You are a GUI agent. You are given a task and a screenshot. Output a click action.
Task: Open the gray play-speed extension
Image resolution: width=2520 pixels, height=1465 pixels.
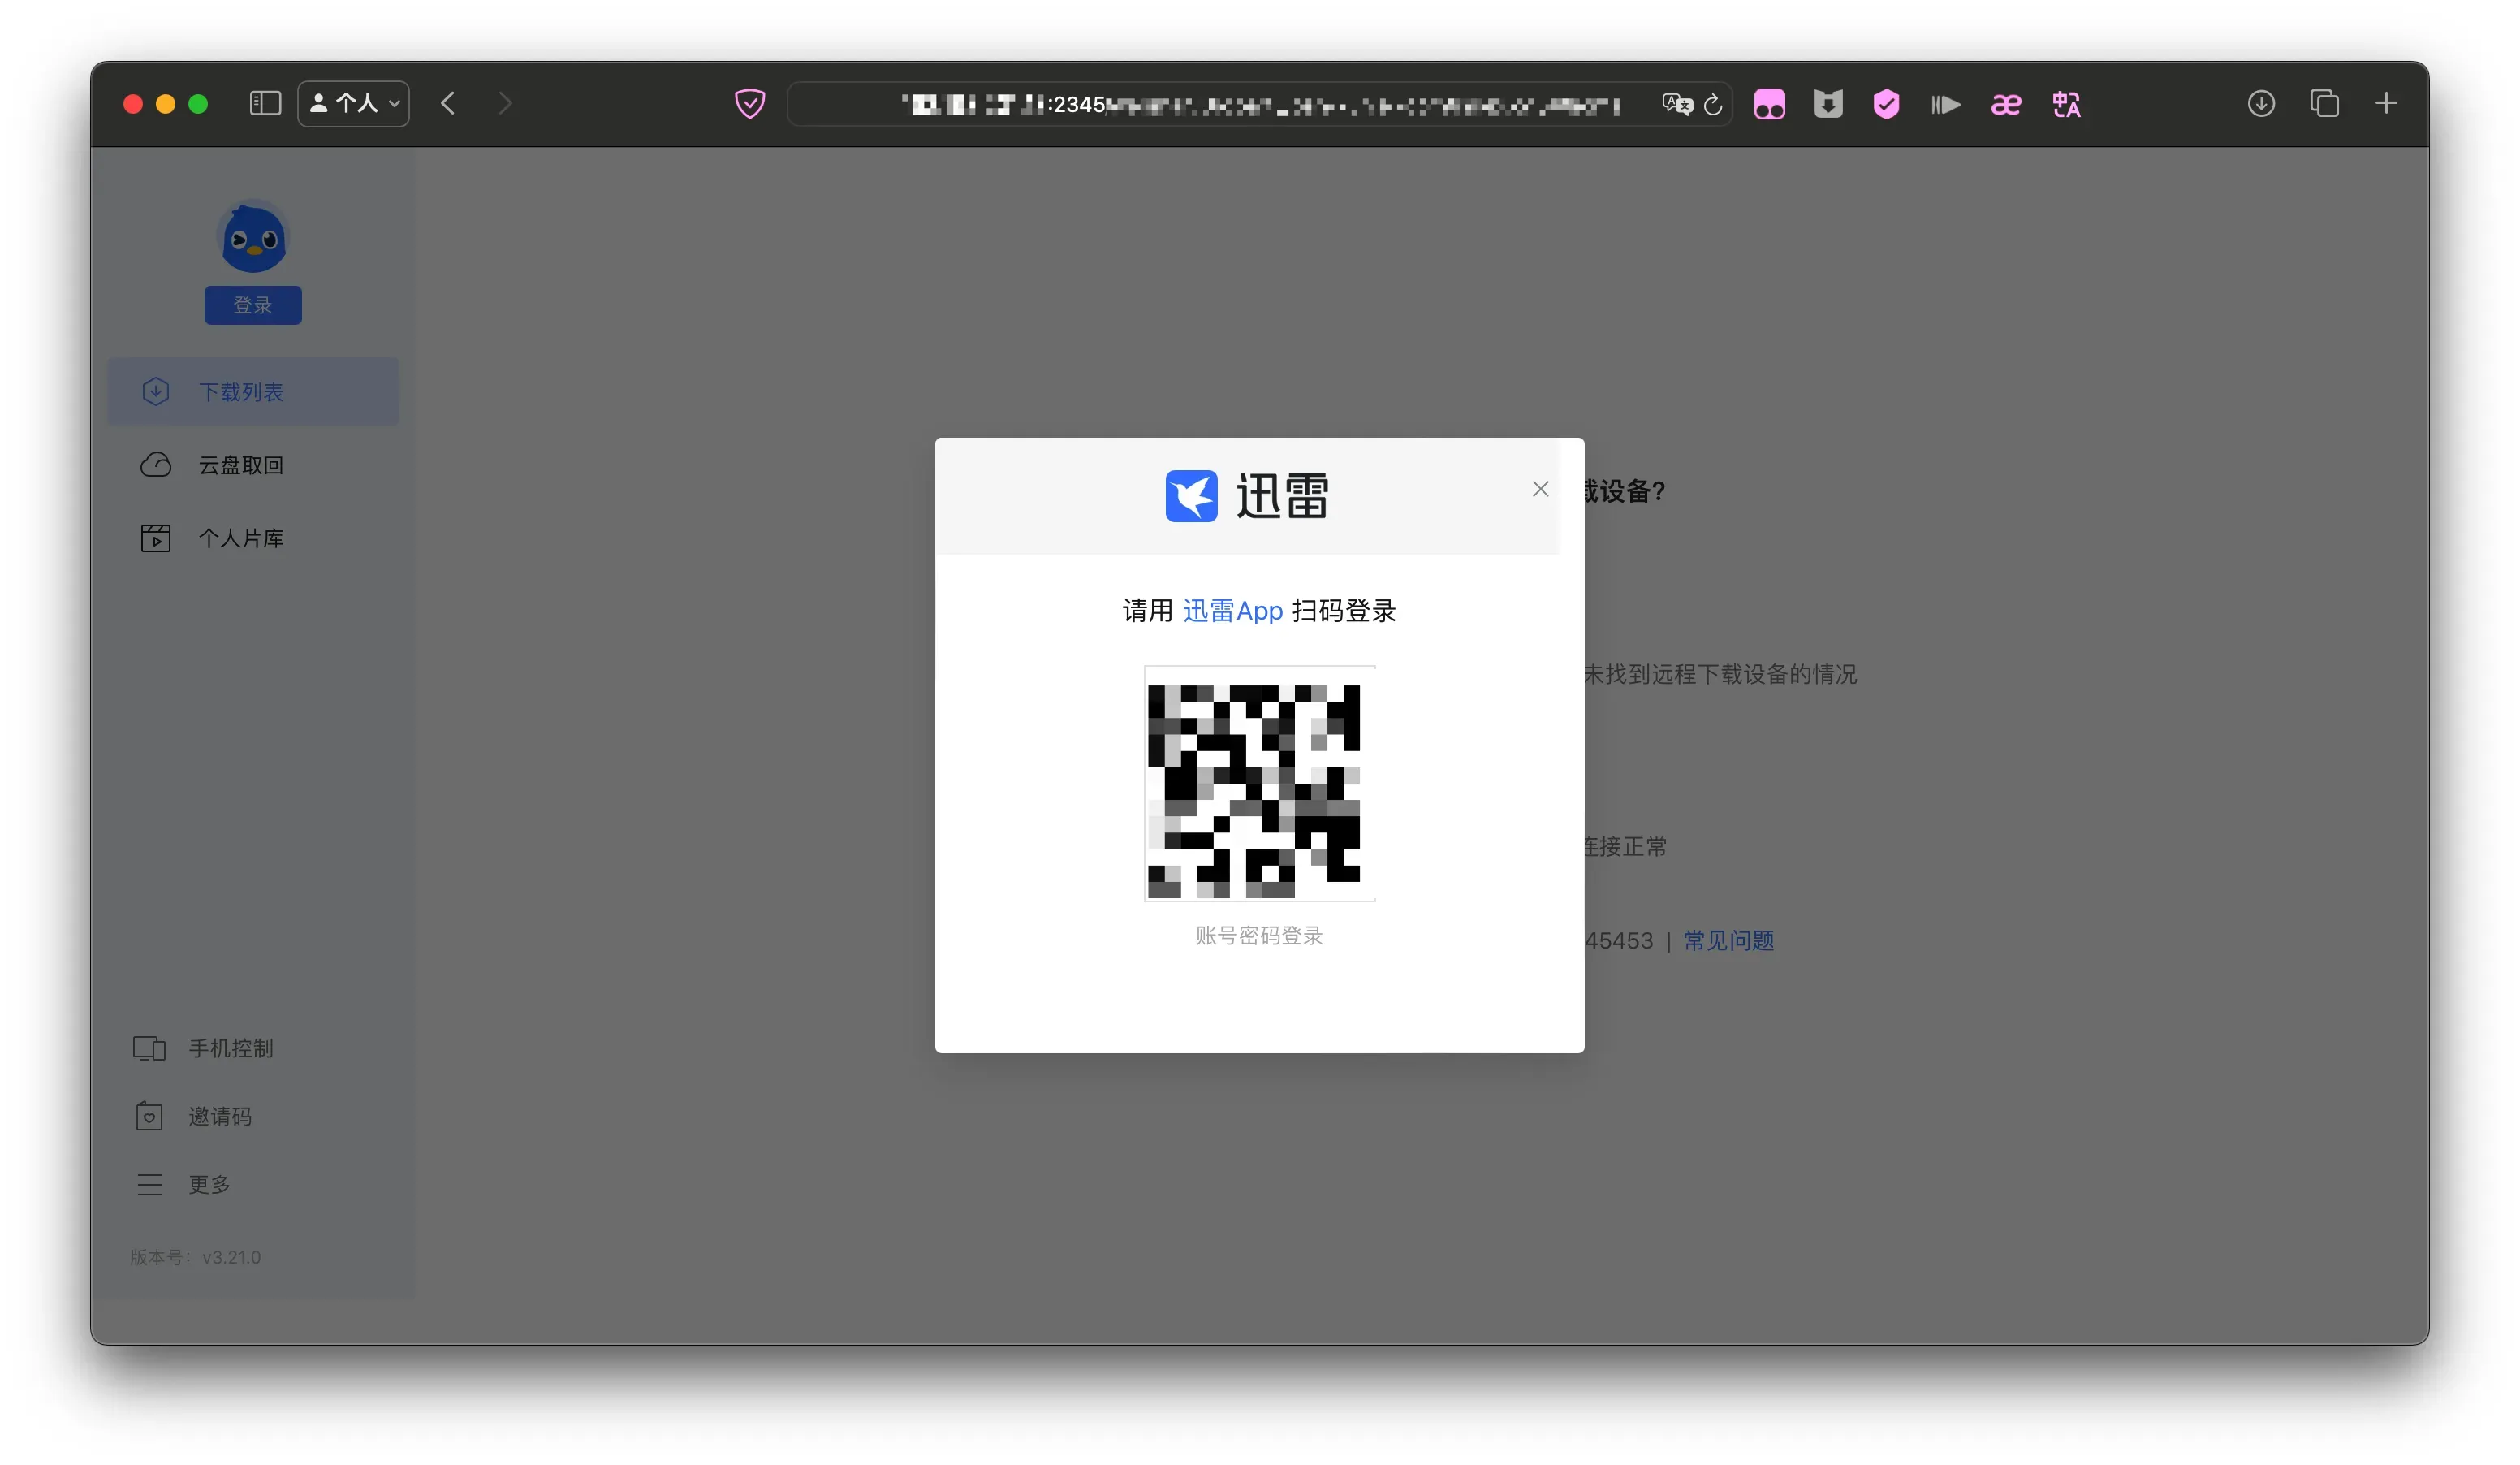point(1945,104)
